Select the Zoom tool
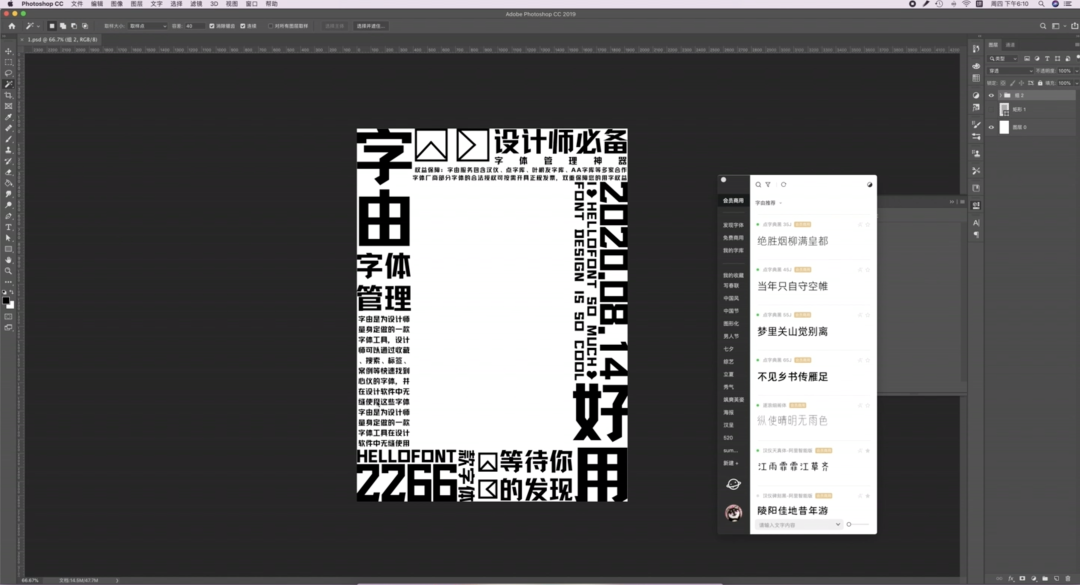Viewport: 1080px width, 585px height. (x=8, y=271)
